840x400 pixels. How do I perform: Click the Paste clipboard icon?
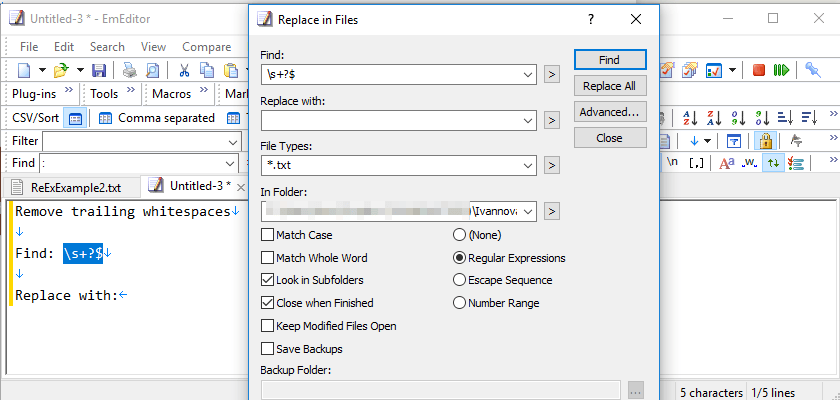(231, 70)
